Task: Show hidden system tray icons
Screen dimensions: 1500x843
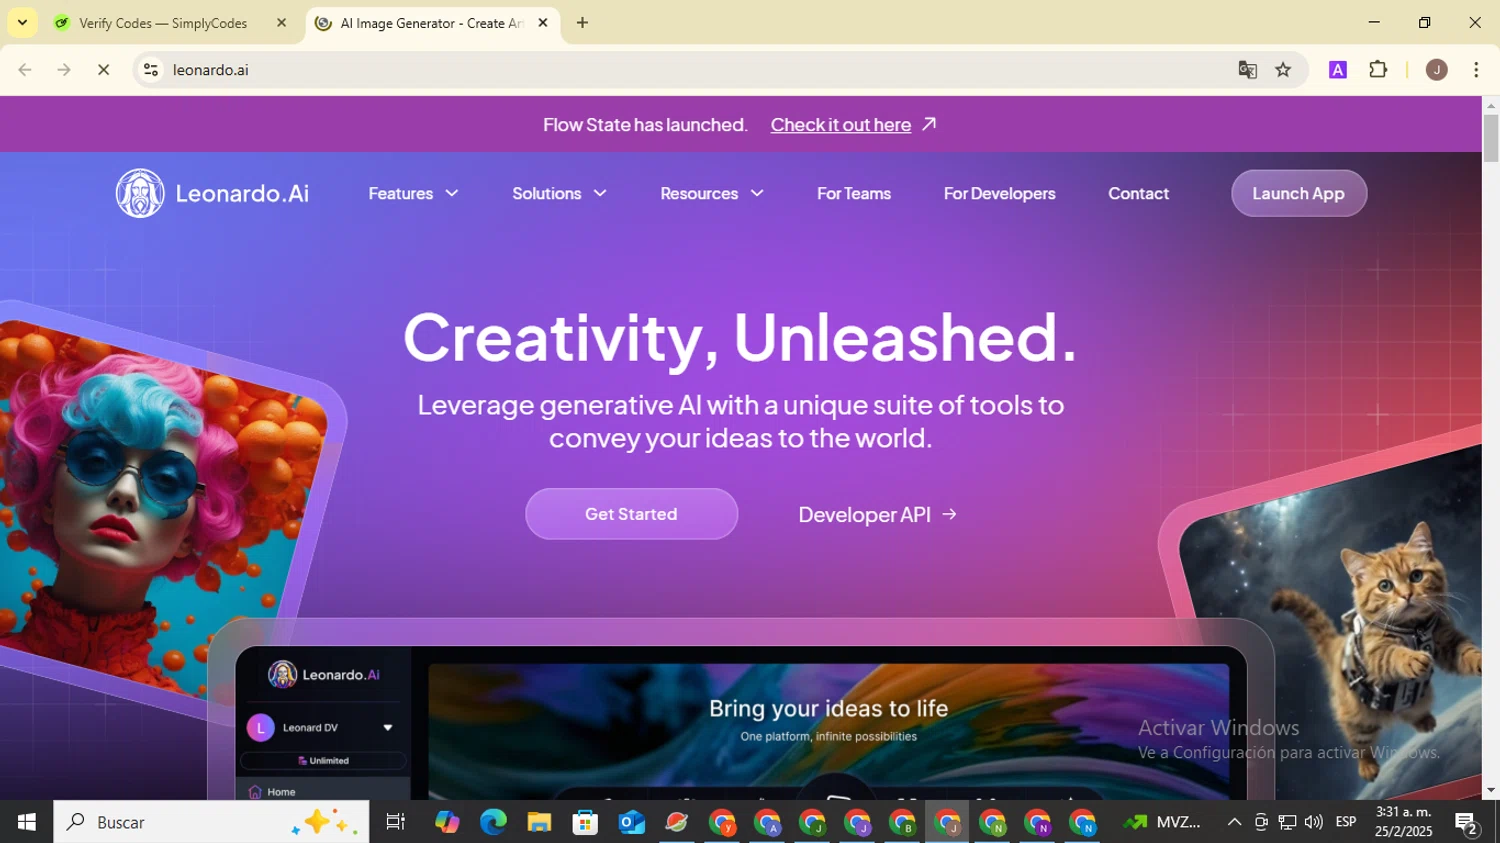Action: [x=1234, y=822]
